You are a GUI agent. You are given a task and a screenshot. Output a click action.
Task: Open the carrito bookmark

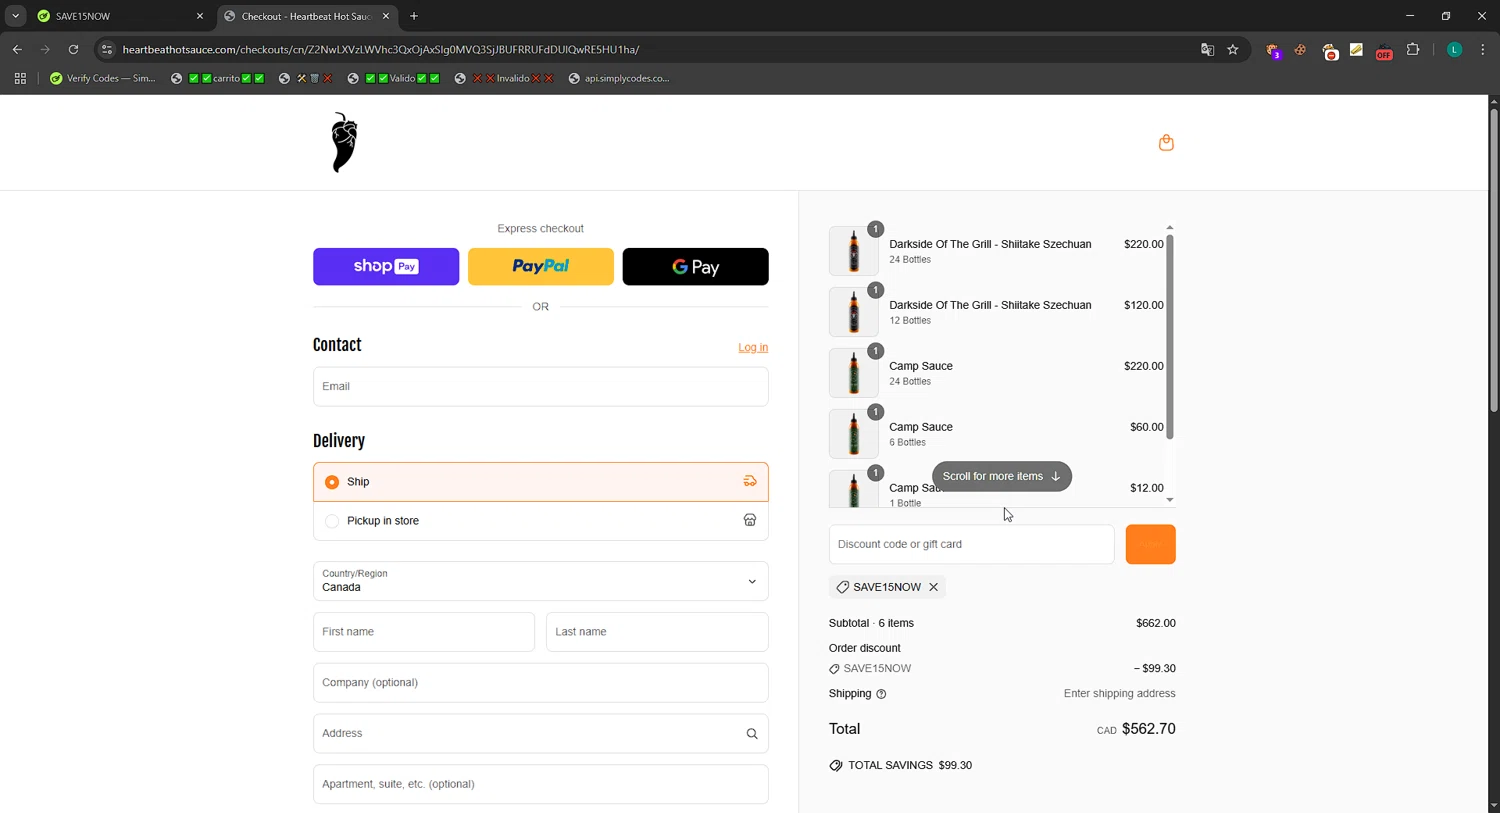[x=218, y=78]
